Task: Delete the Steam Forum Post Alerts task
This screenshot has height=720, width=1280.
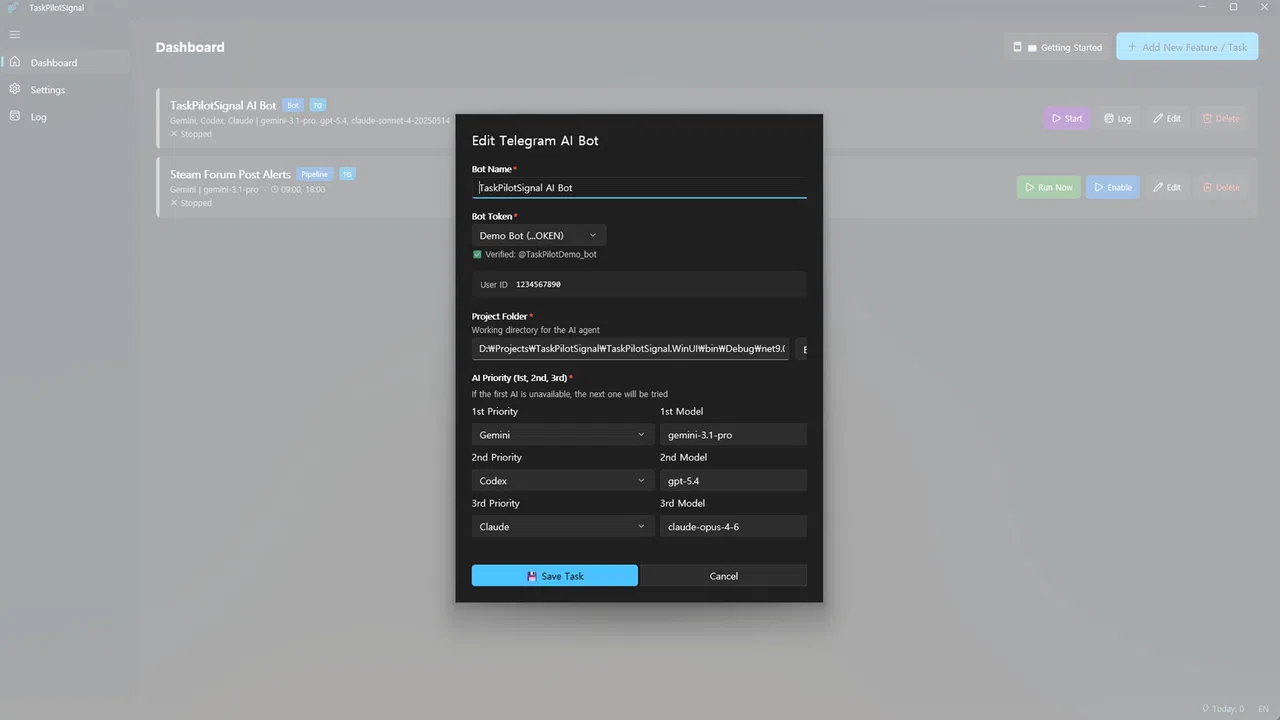Action: pyautogui.click(x=1221, y=187)
